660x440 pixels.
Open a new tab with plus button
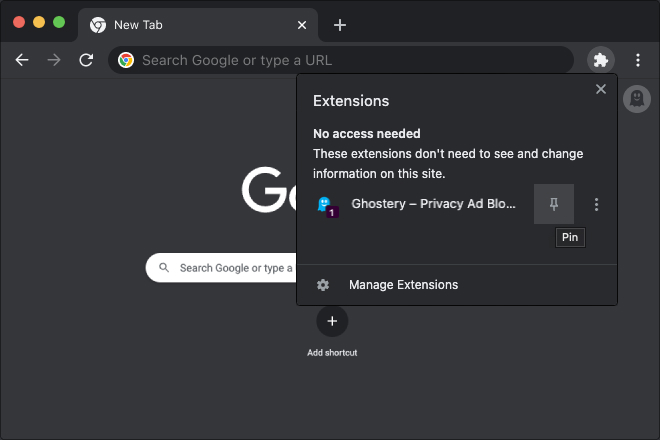tap(340, 24)
